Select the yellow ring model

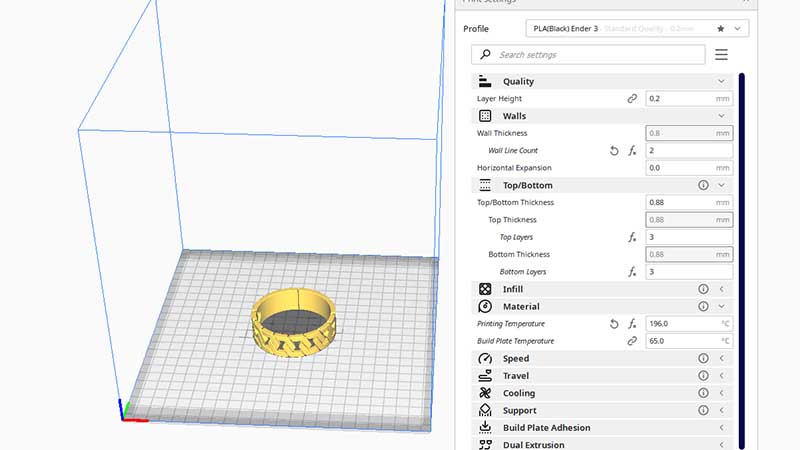coord(294,322)
